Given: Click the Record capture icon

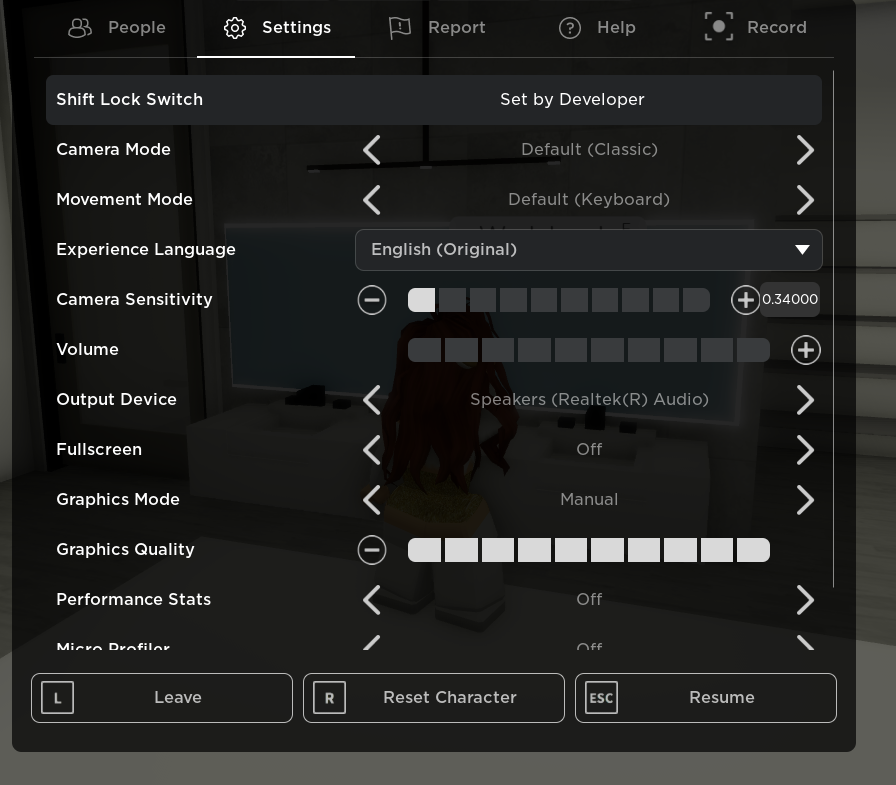Looking at the screenshot, I should [719, 27].
